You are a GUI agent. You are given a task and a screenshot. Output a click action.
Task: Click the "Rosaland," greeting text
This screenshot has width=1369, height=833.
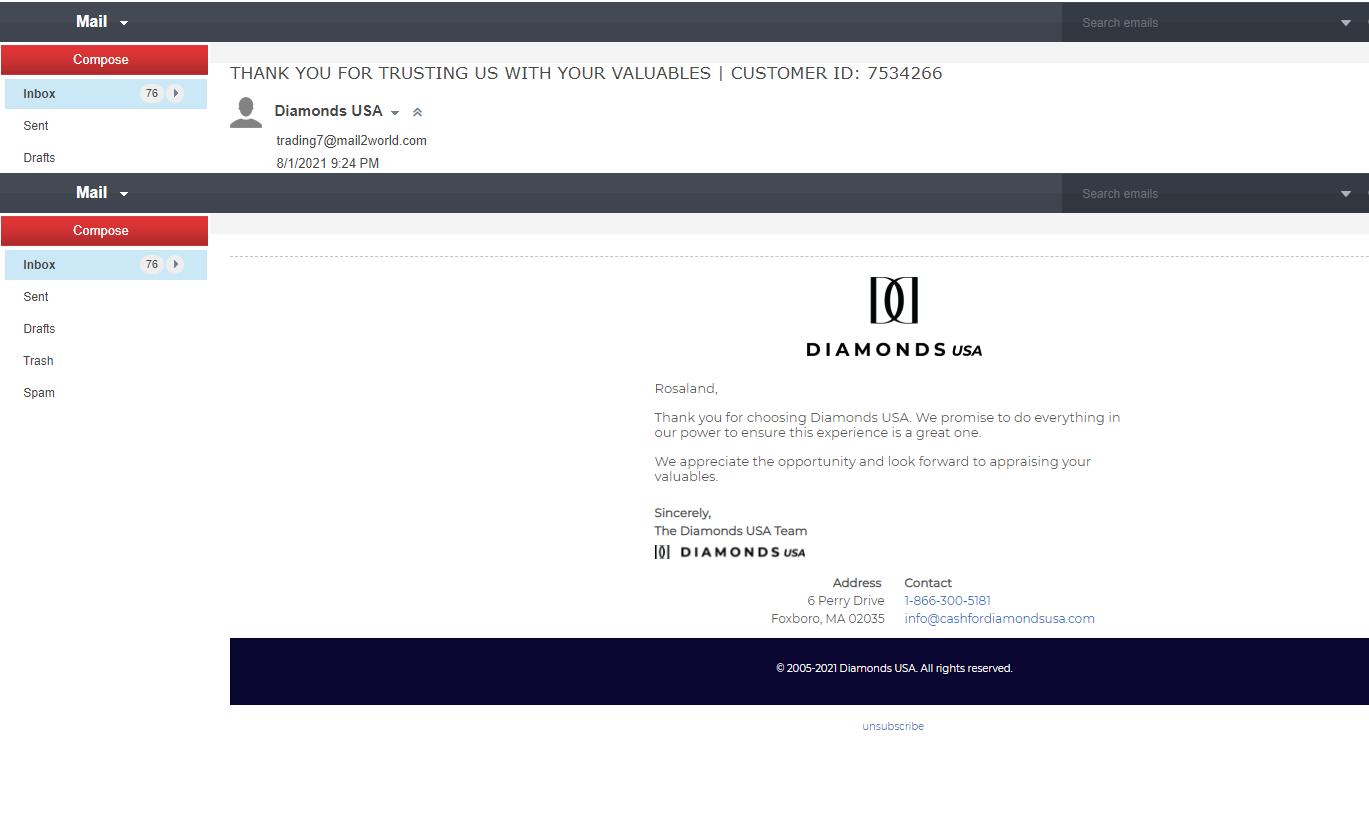point(686,389)
